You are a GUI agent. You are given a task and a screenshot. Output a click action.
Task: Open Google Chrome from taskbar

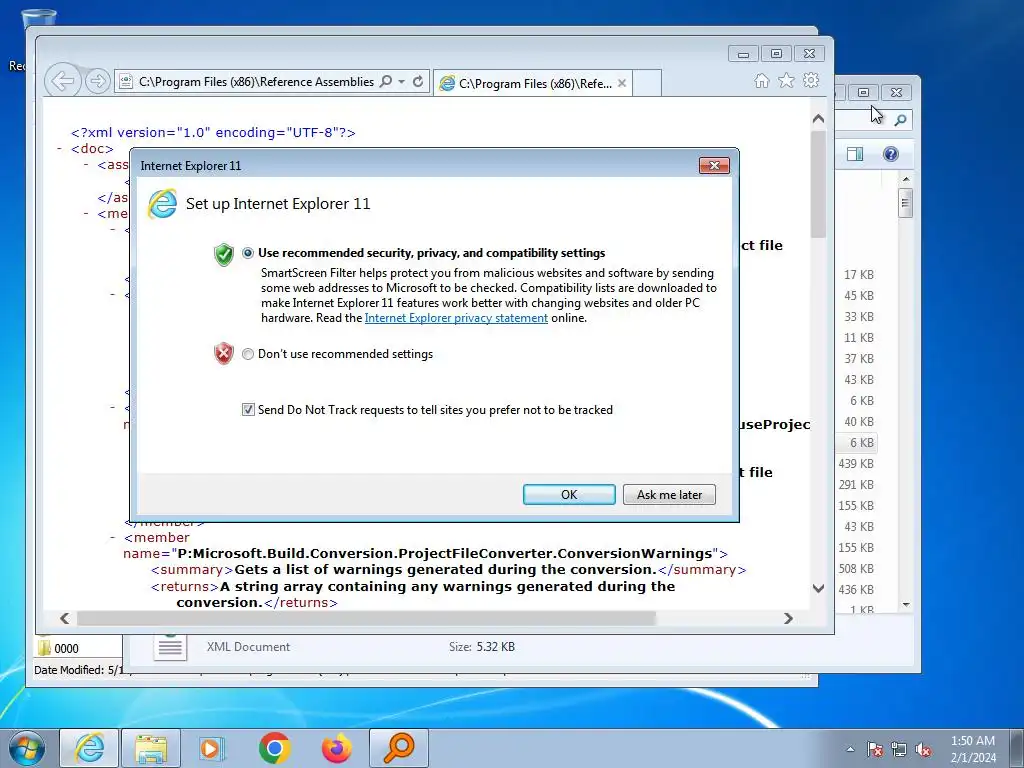(x=274, y=748)
